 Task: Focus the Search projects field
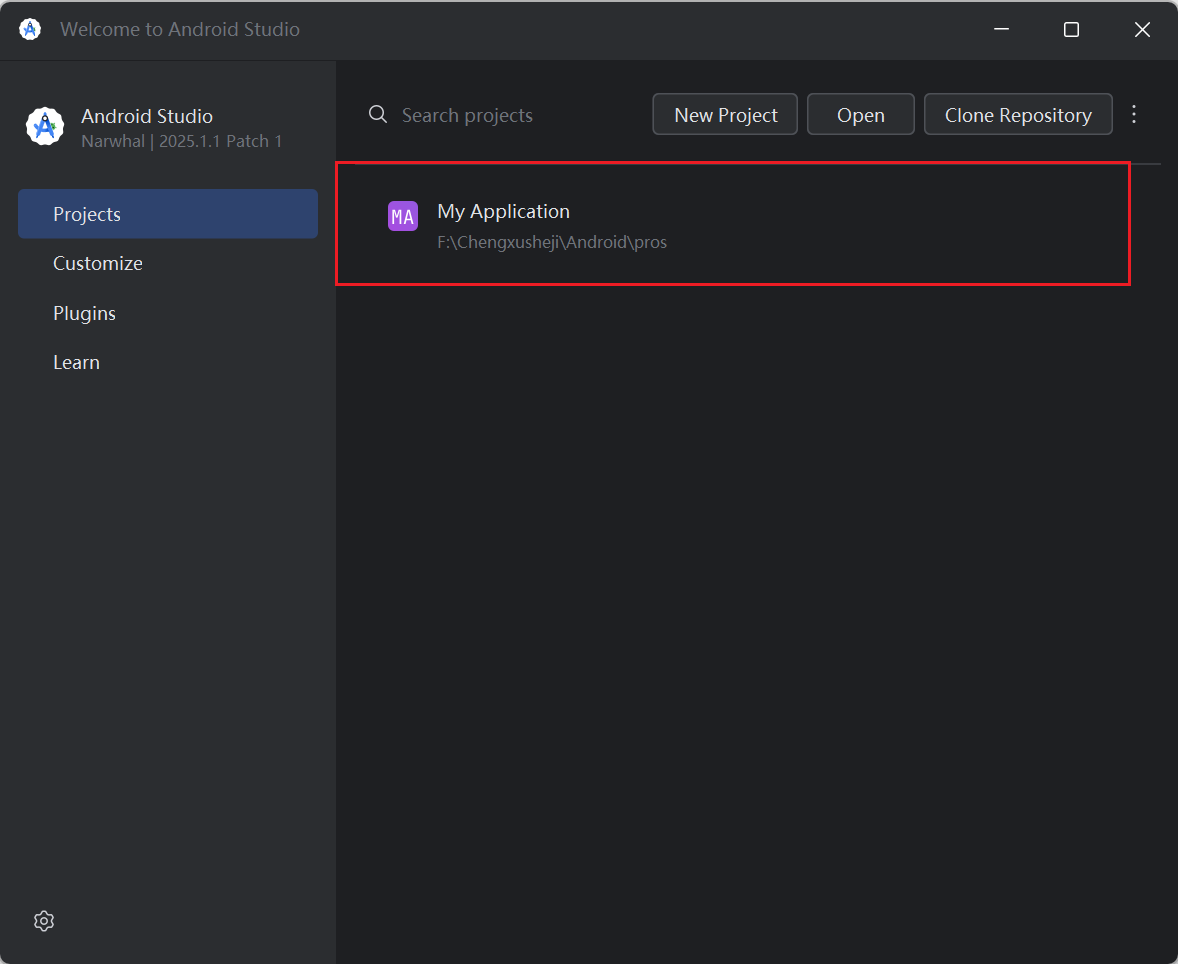coord(503,115)
